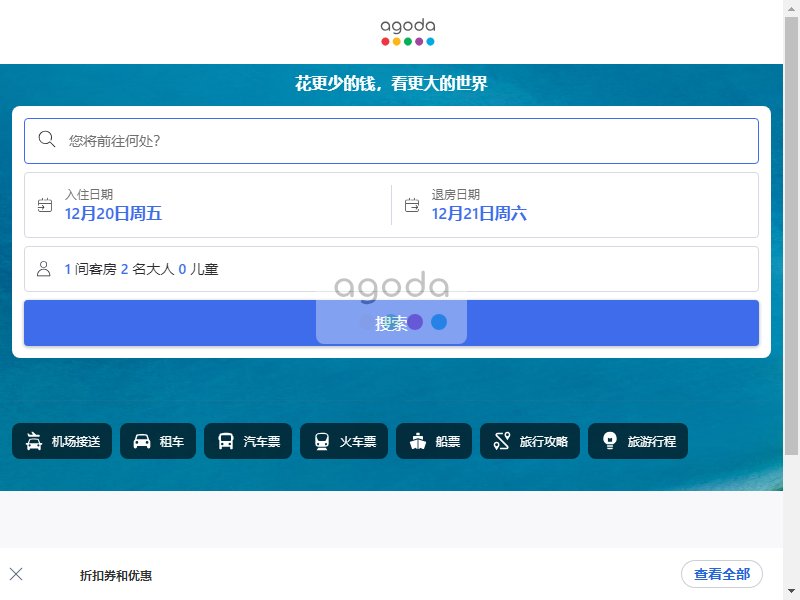Open the 旅游行程 trip itinerary option
Screen dimensions: 800x600
pyautogui.click(x=638, y=441)
